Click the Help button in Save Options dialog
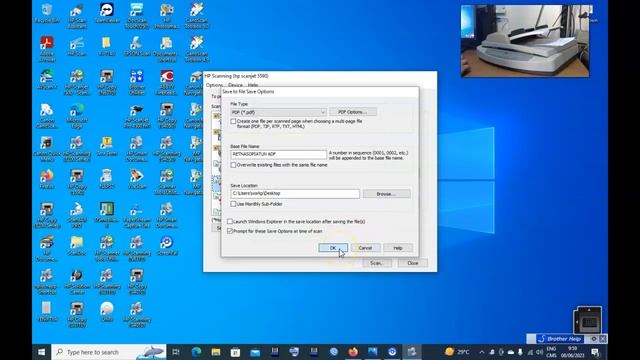Viewport: 640px width, 360px height. [398, 248]
